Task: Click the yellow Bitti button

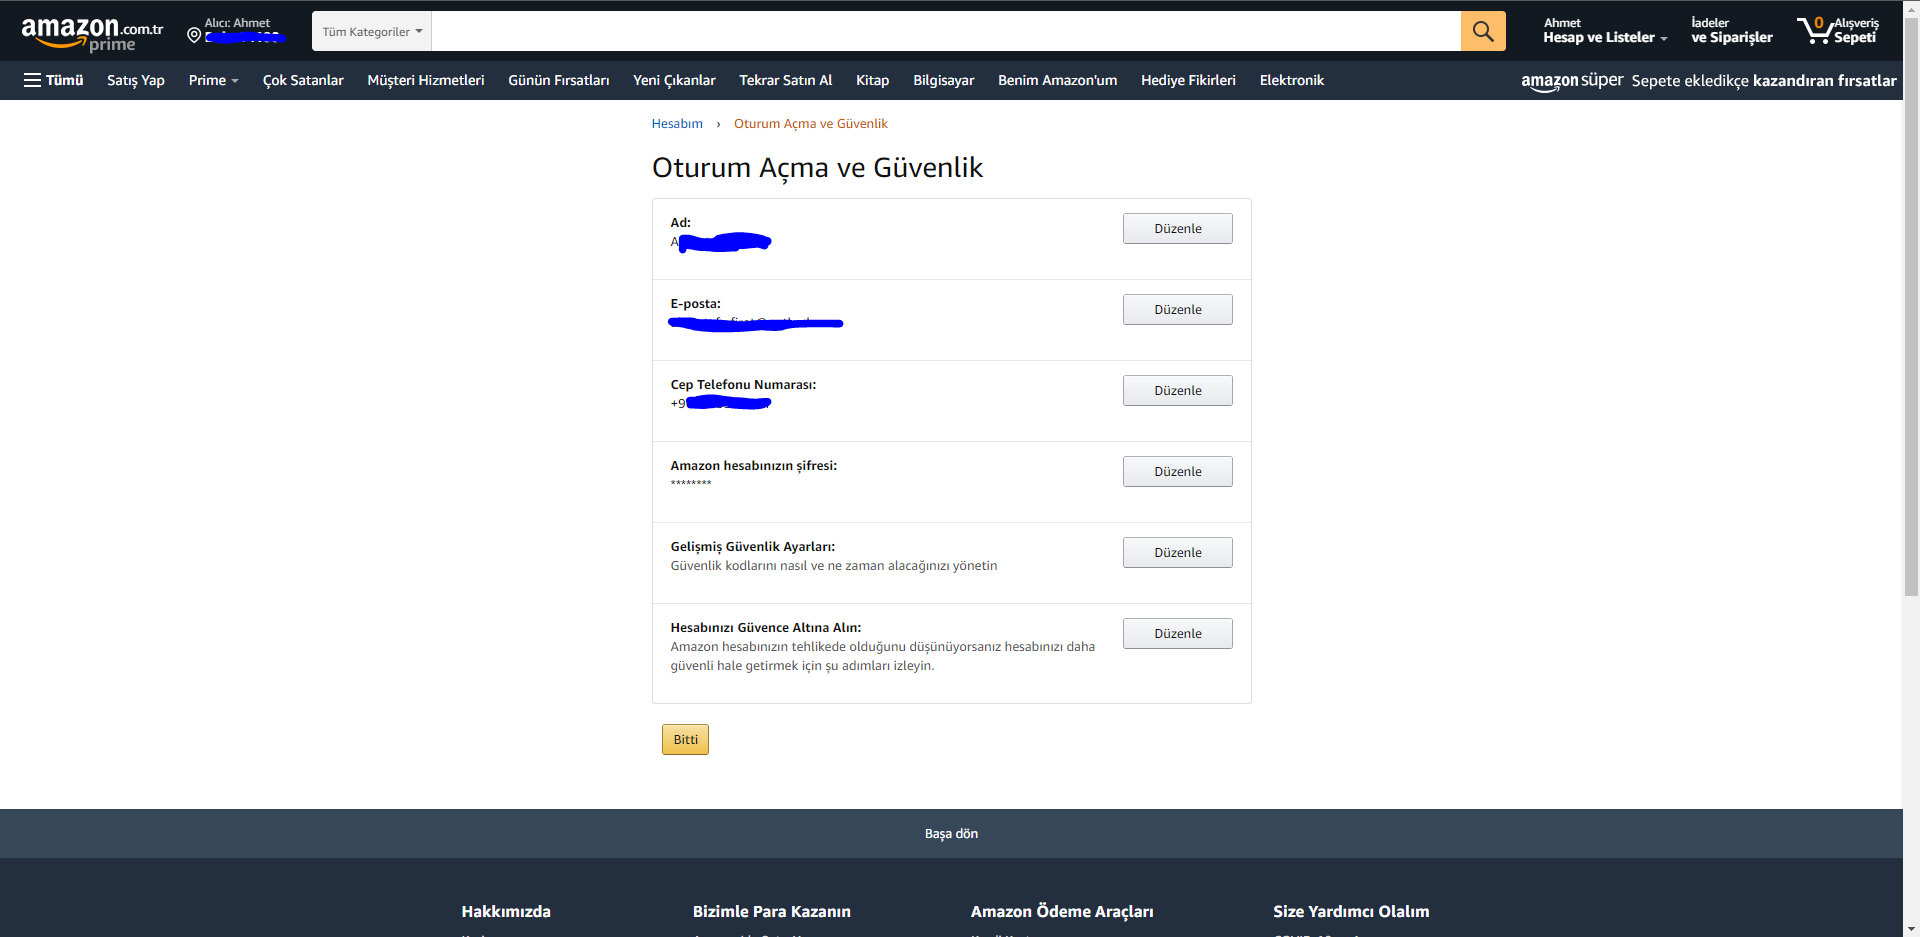Action: [685, 740]
